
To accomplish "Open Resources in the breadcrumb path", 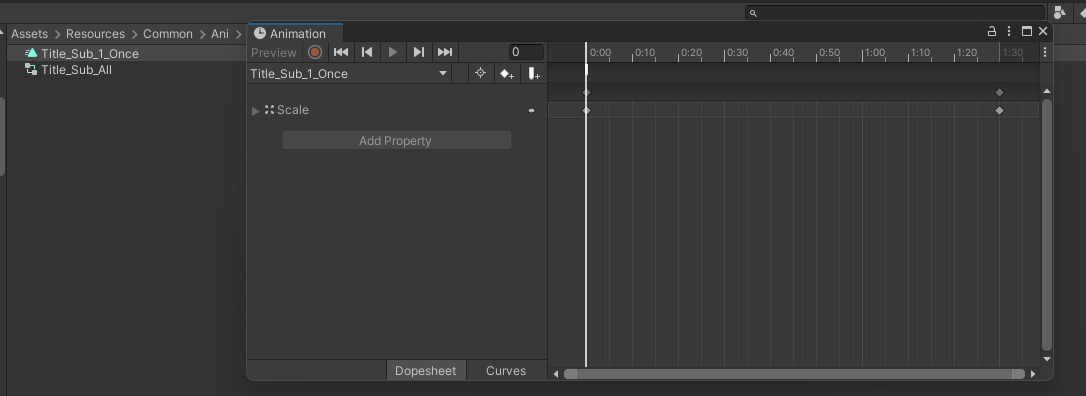I will coord(96,34).
